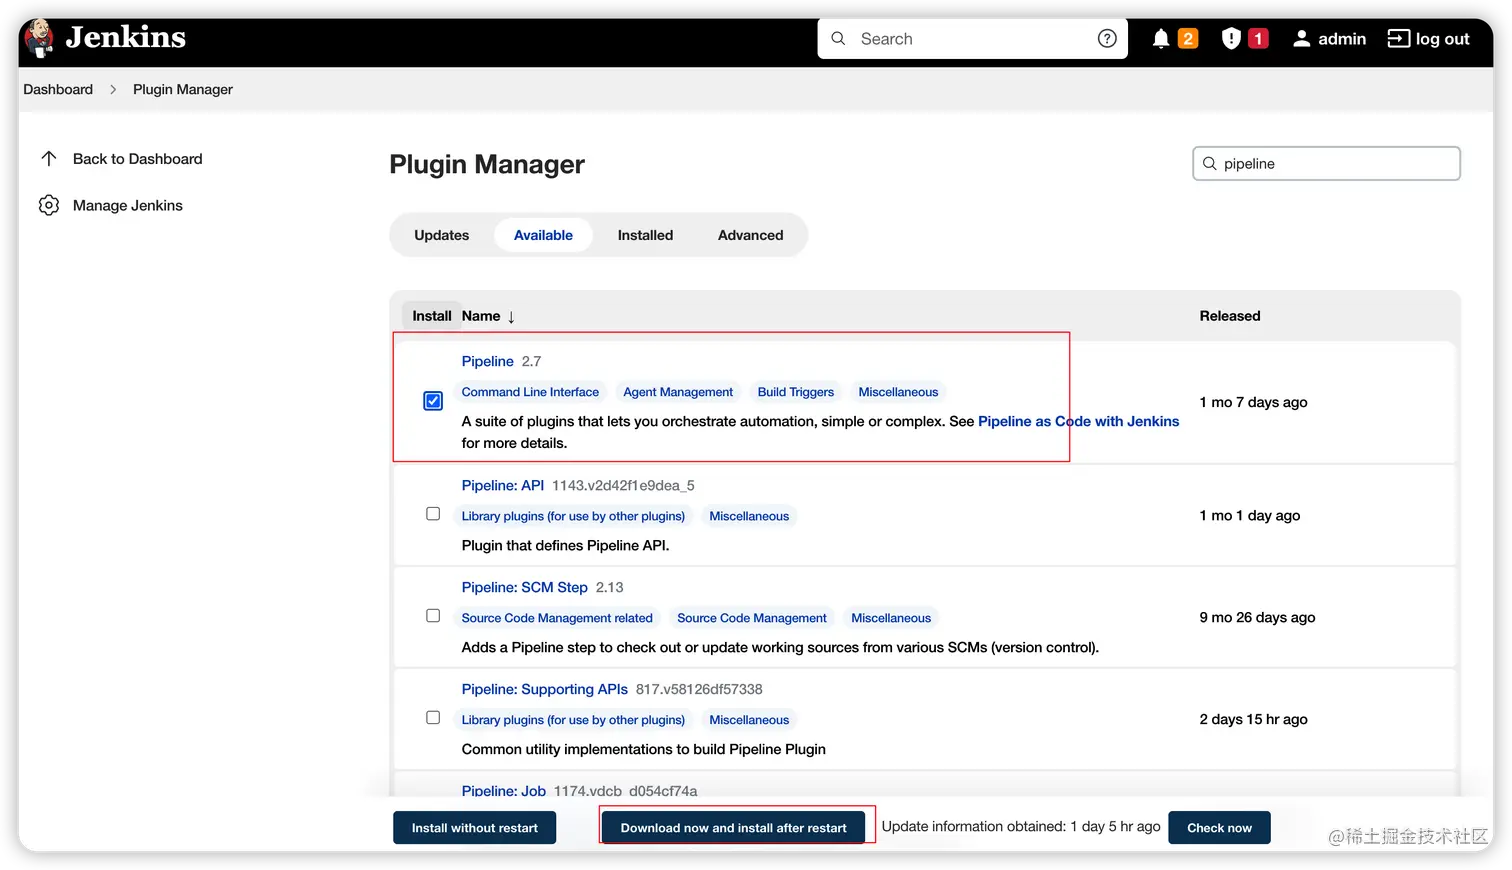This screenshot has width=1512, height=870.
Task: Click the Agent Management tag
Action: tap(678, 392)
